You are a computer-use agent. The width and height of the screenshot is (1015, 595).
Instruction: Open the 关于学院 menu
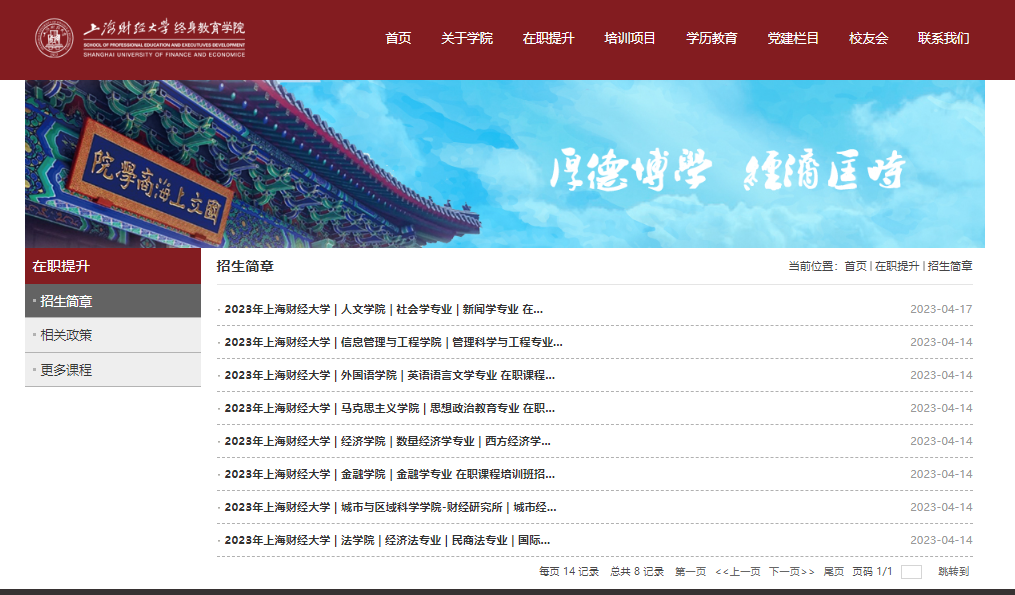467,38
